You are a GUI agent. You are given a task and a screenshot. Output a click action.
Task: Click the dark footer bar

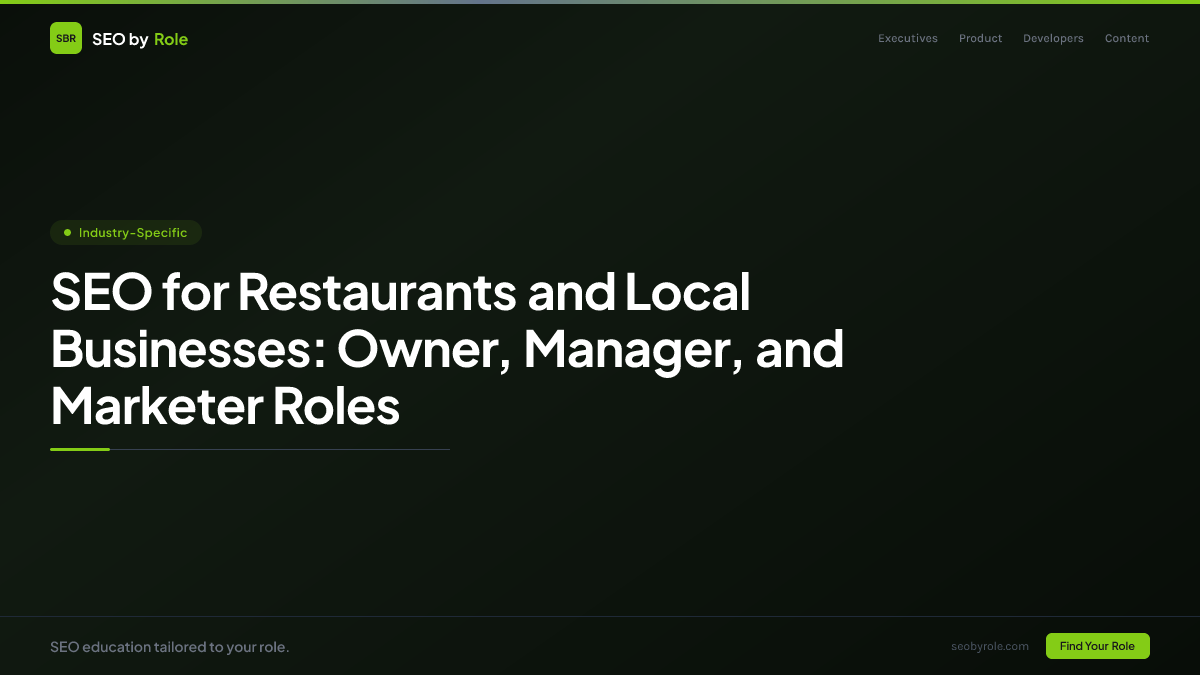[x=600, y=646]
